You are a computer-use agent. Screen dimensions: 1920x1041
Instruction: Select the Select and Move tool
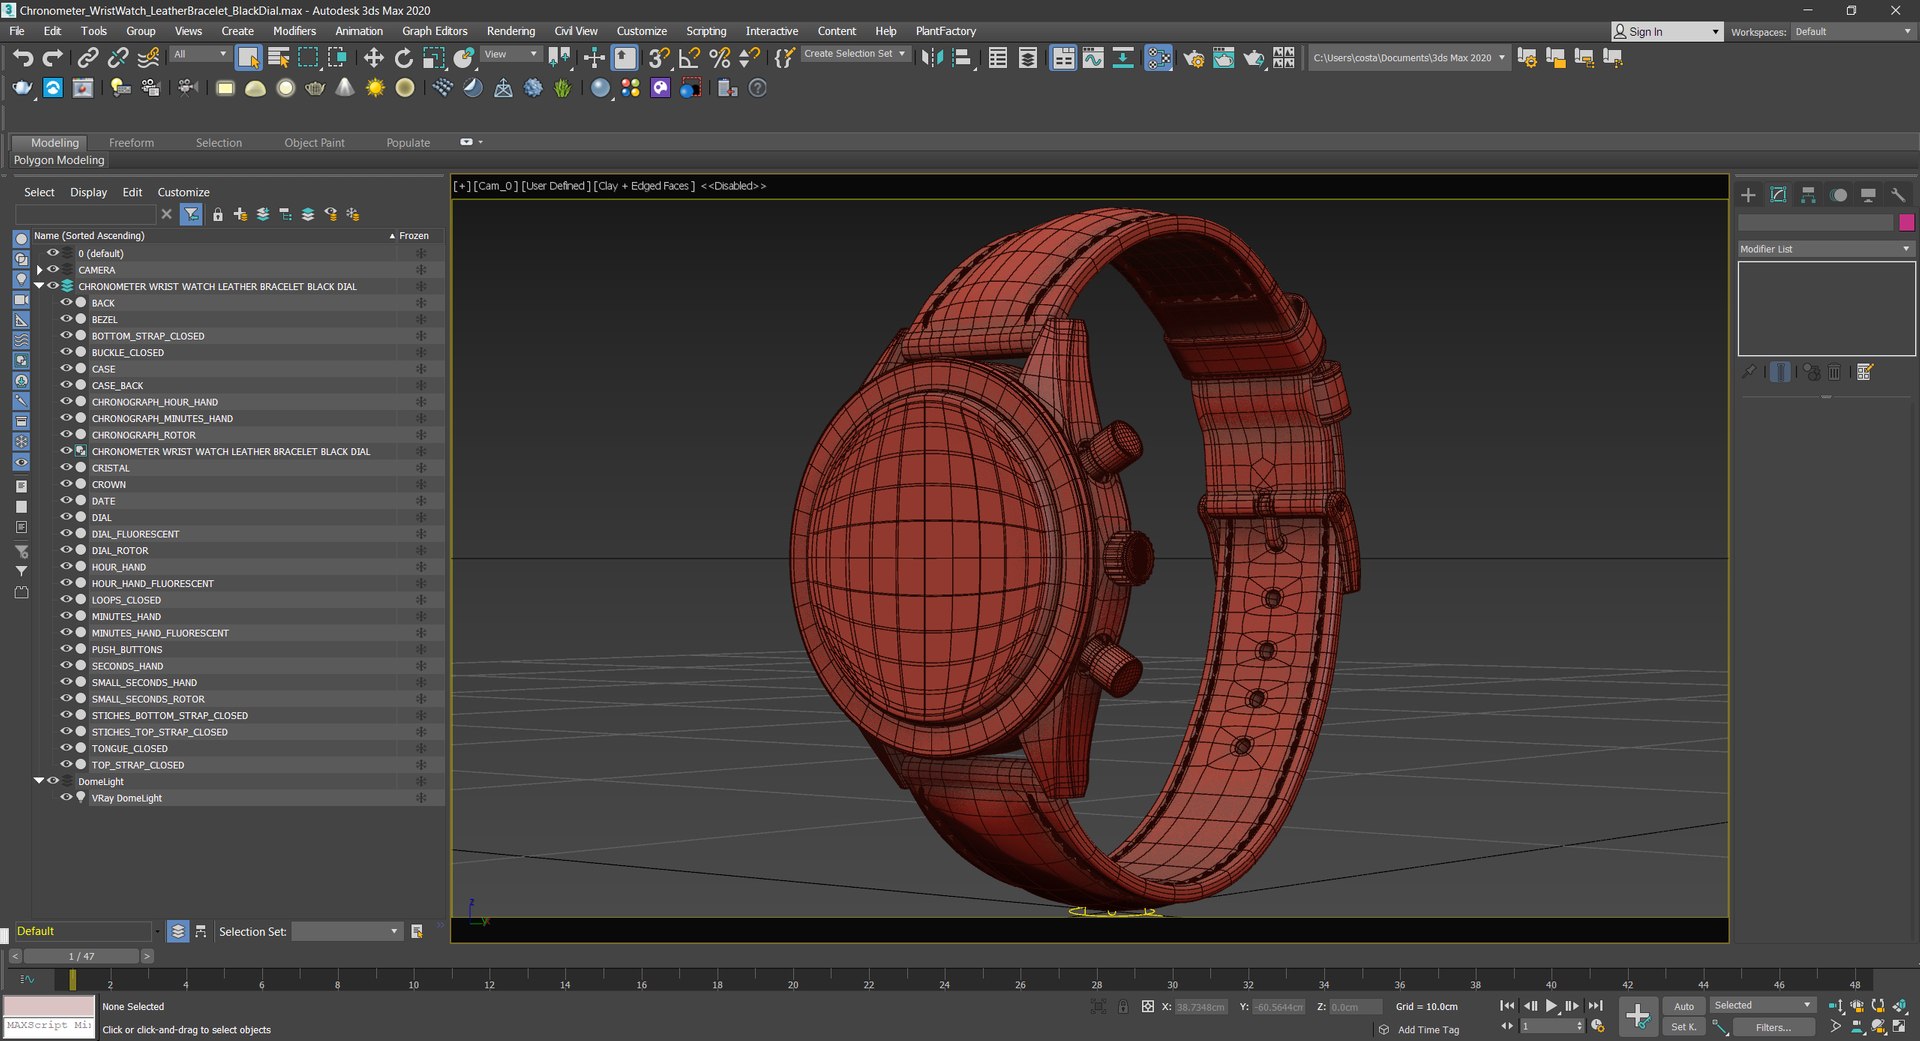(374, 58)
